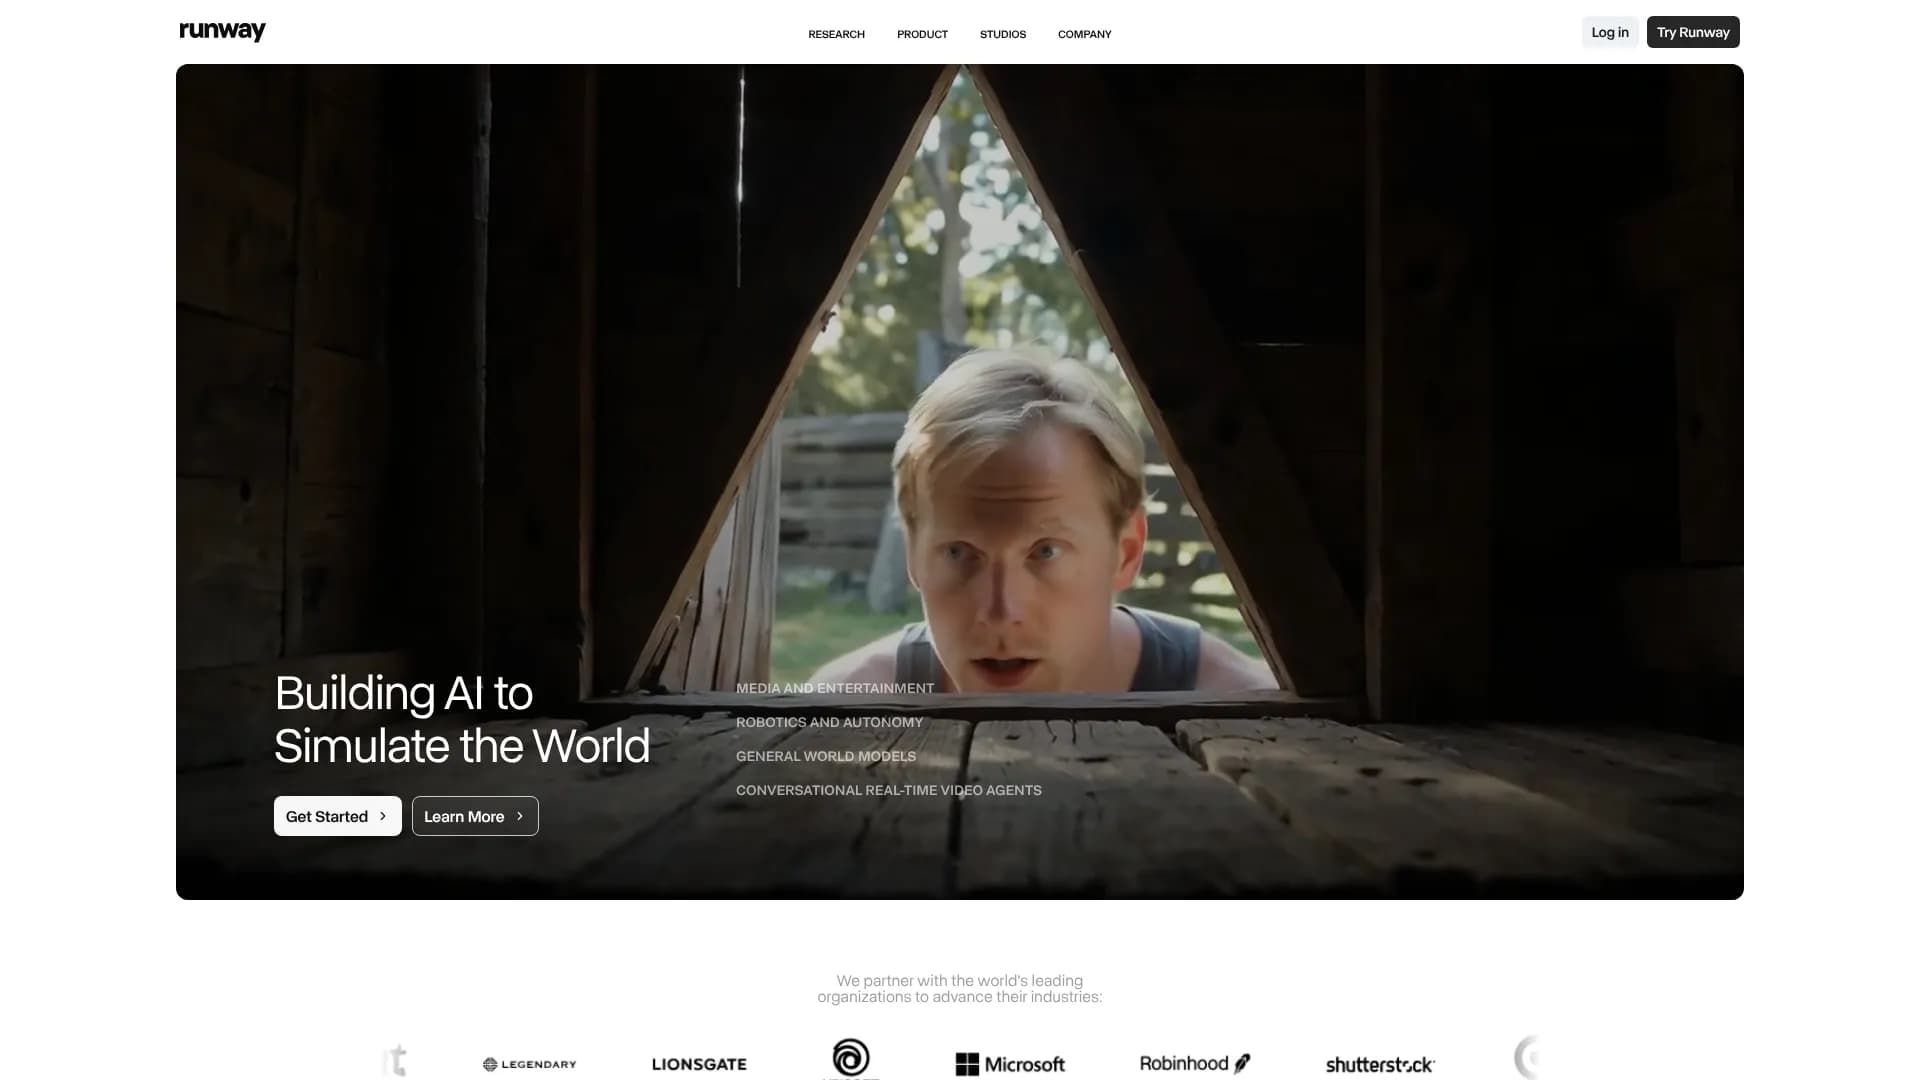Click the Learn More chevron arrow
The height and width of the screenshot is (1080, 1920).
click(x=520, y=816)
